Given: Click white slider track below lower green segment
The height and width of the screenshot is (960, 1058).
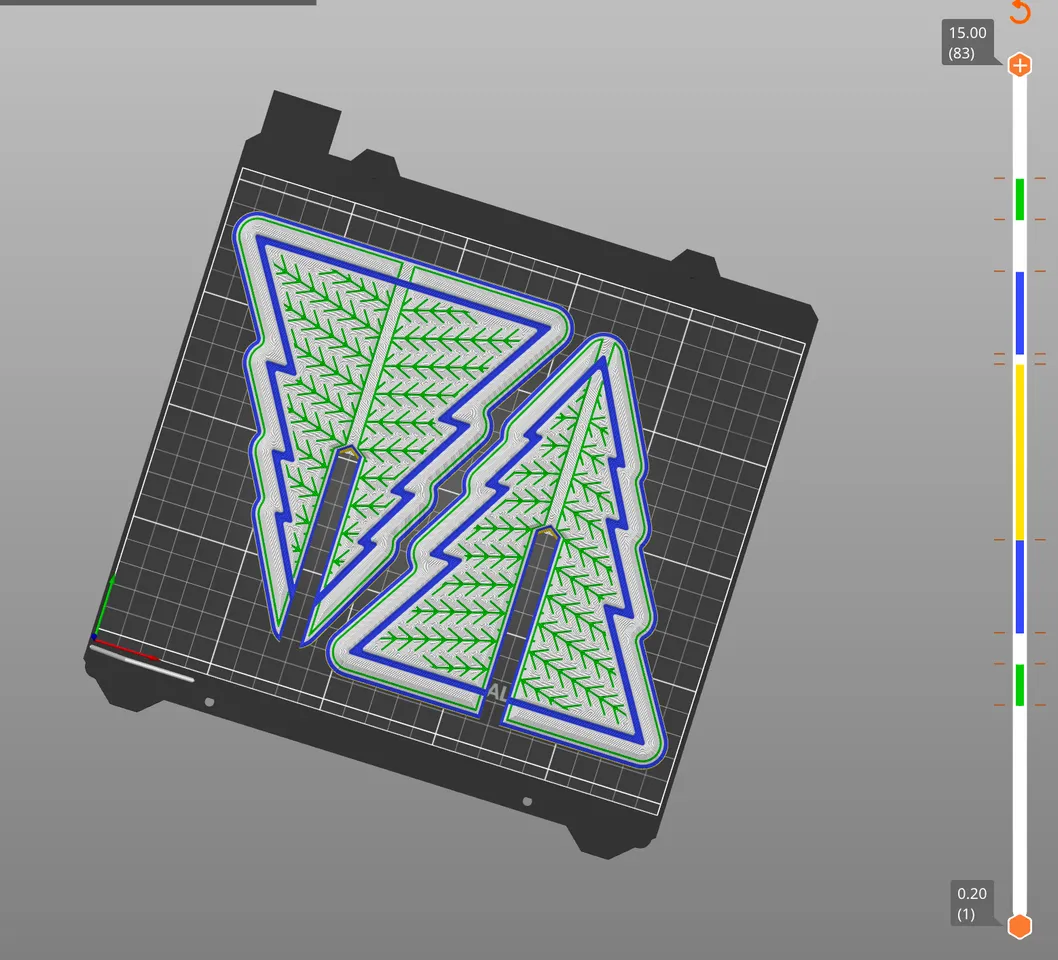Looking at the screenshot, I should pos(1020,800).
